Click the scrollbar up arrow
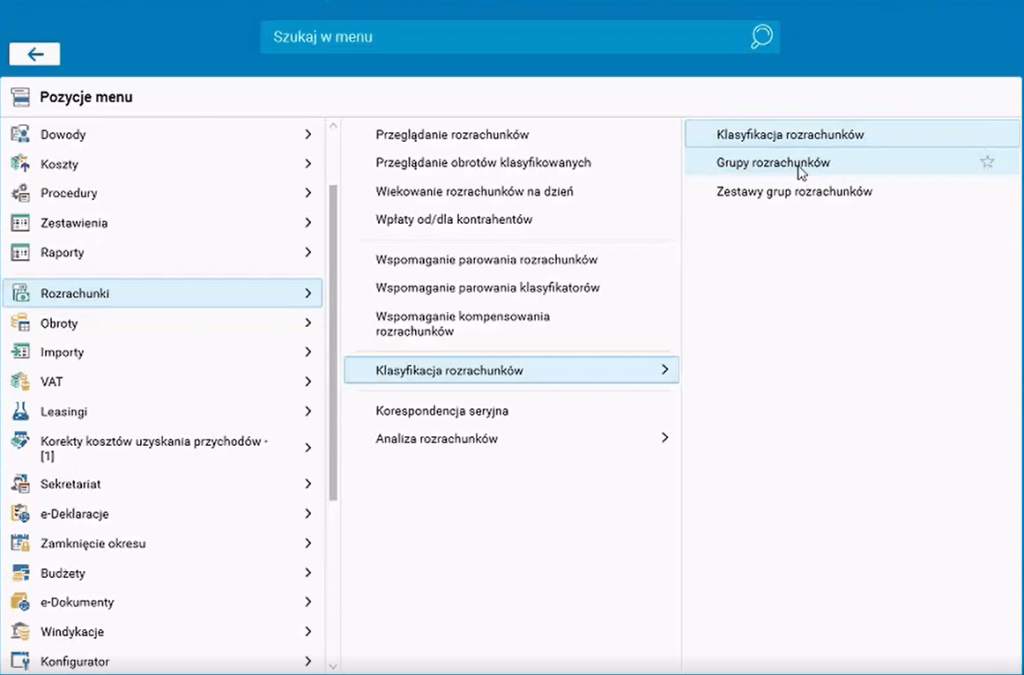Viewport: 1024px width, 675px height. coord(333,125)
